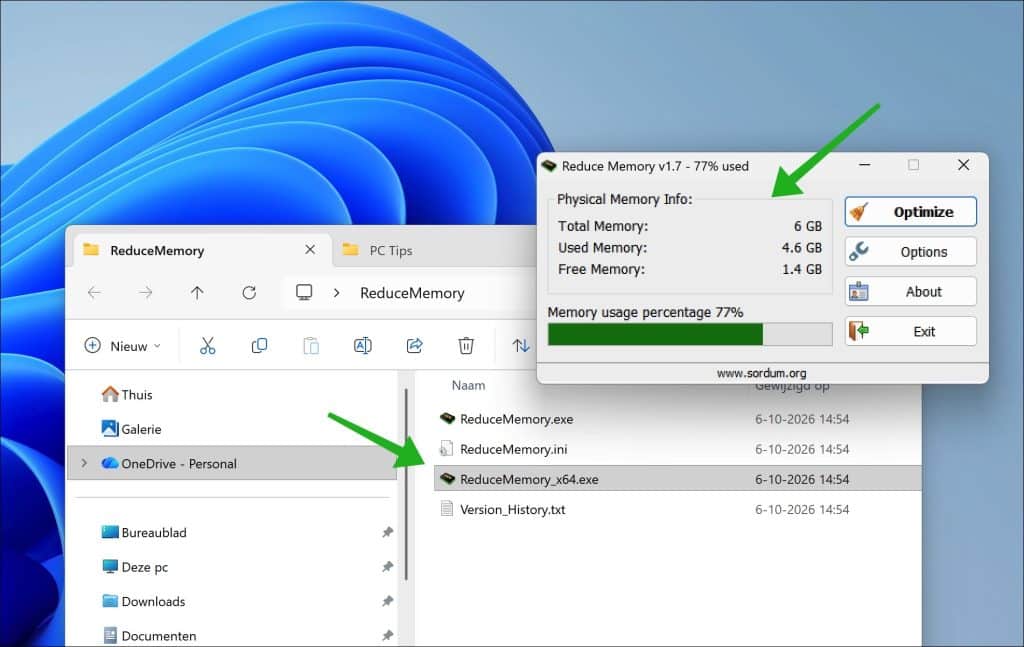1024x647 pixels.
Task: Click the ReduceMemory.exe chip icon
Action: point(447,418)
